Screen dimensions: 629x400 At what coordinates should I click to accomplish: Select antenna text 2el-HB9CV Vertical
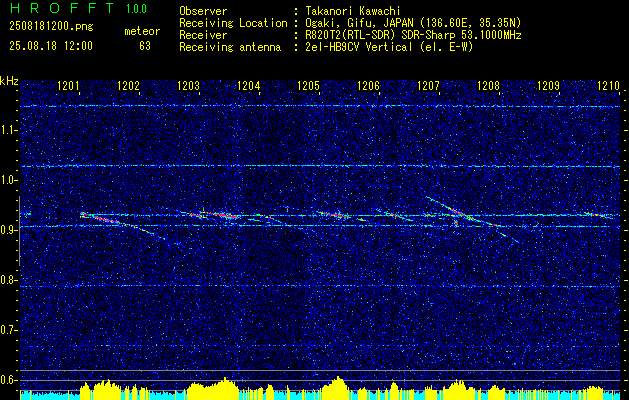359,47
